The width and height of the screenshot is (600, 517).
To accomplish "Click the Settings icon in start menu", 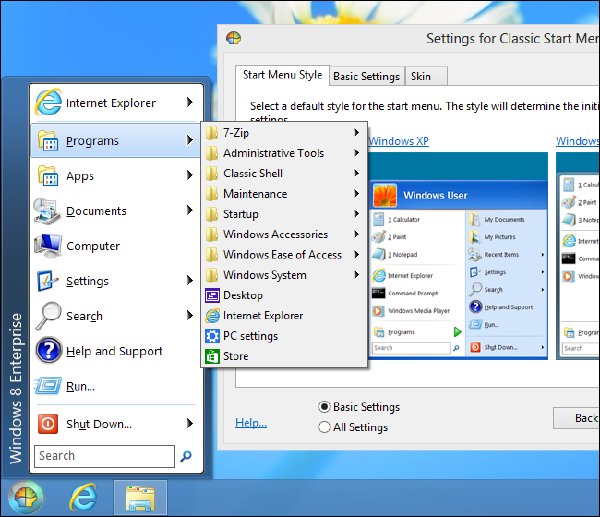I will (47, 281).
